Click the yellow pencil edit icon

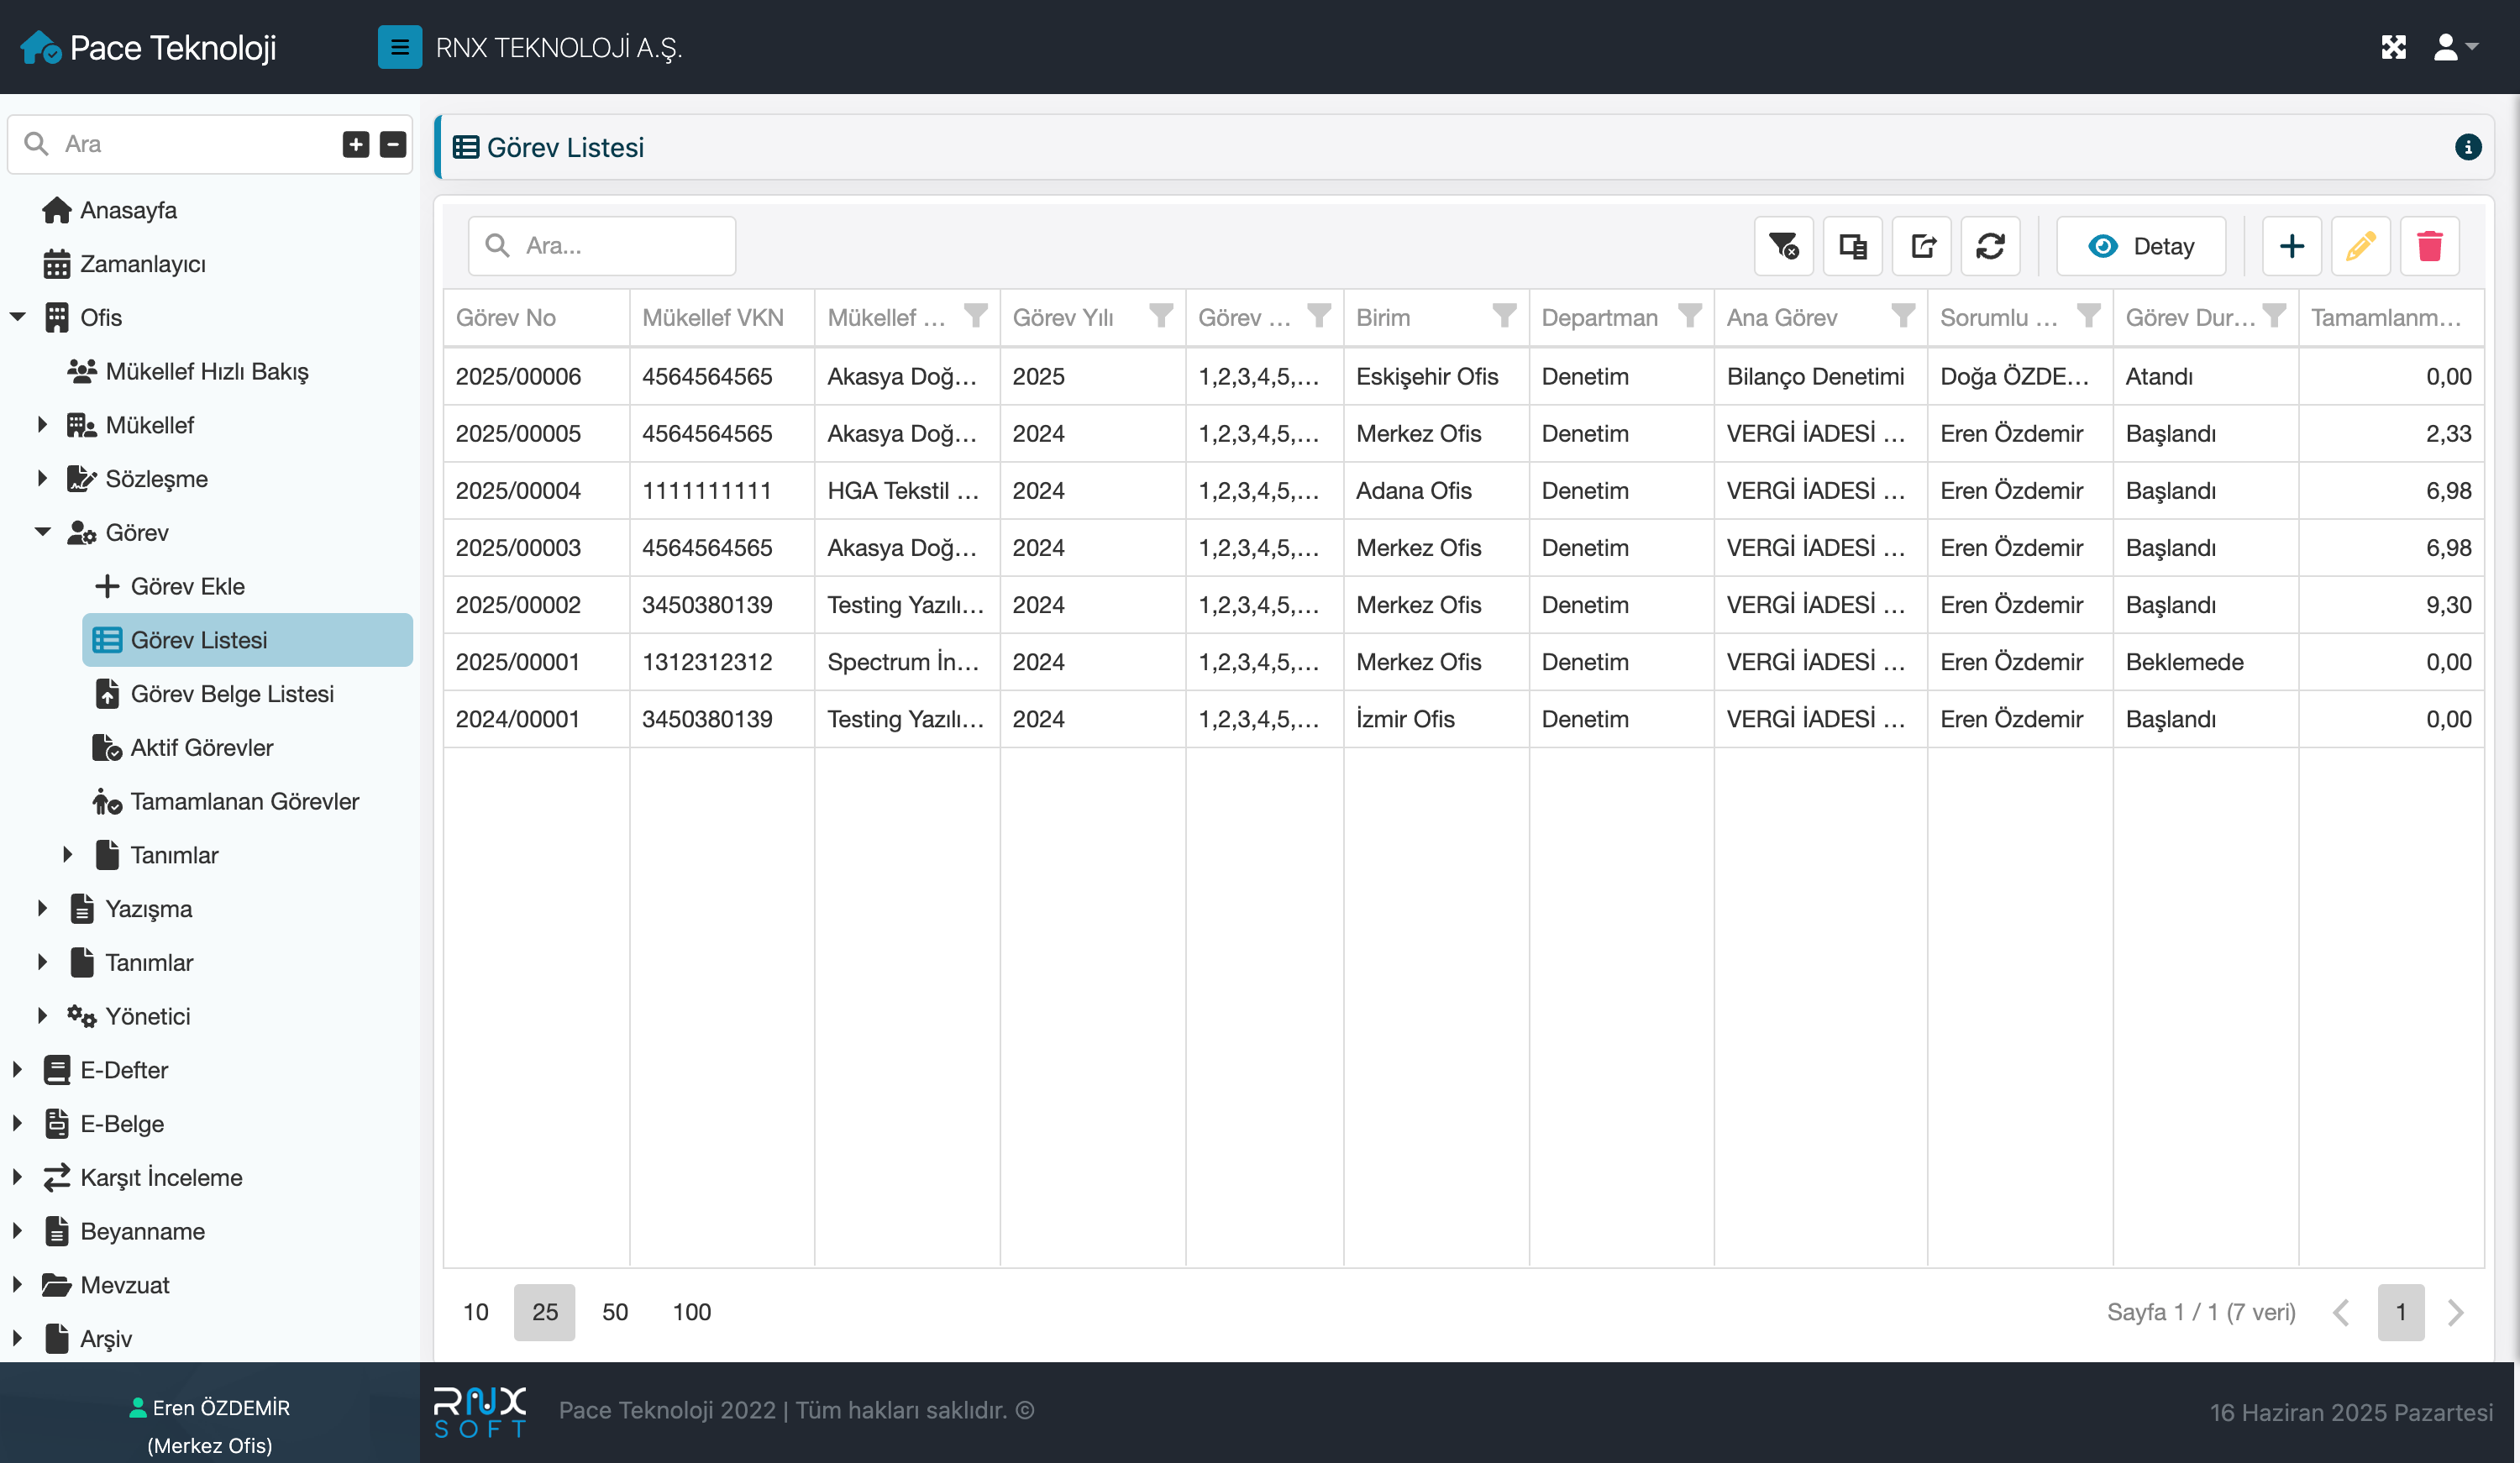click(x=2360, y=246)
